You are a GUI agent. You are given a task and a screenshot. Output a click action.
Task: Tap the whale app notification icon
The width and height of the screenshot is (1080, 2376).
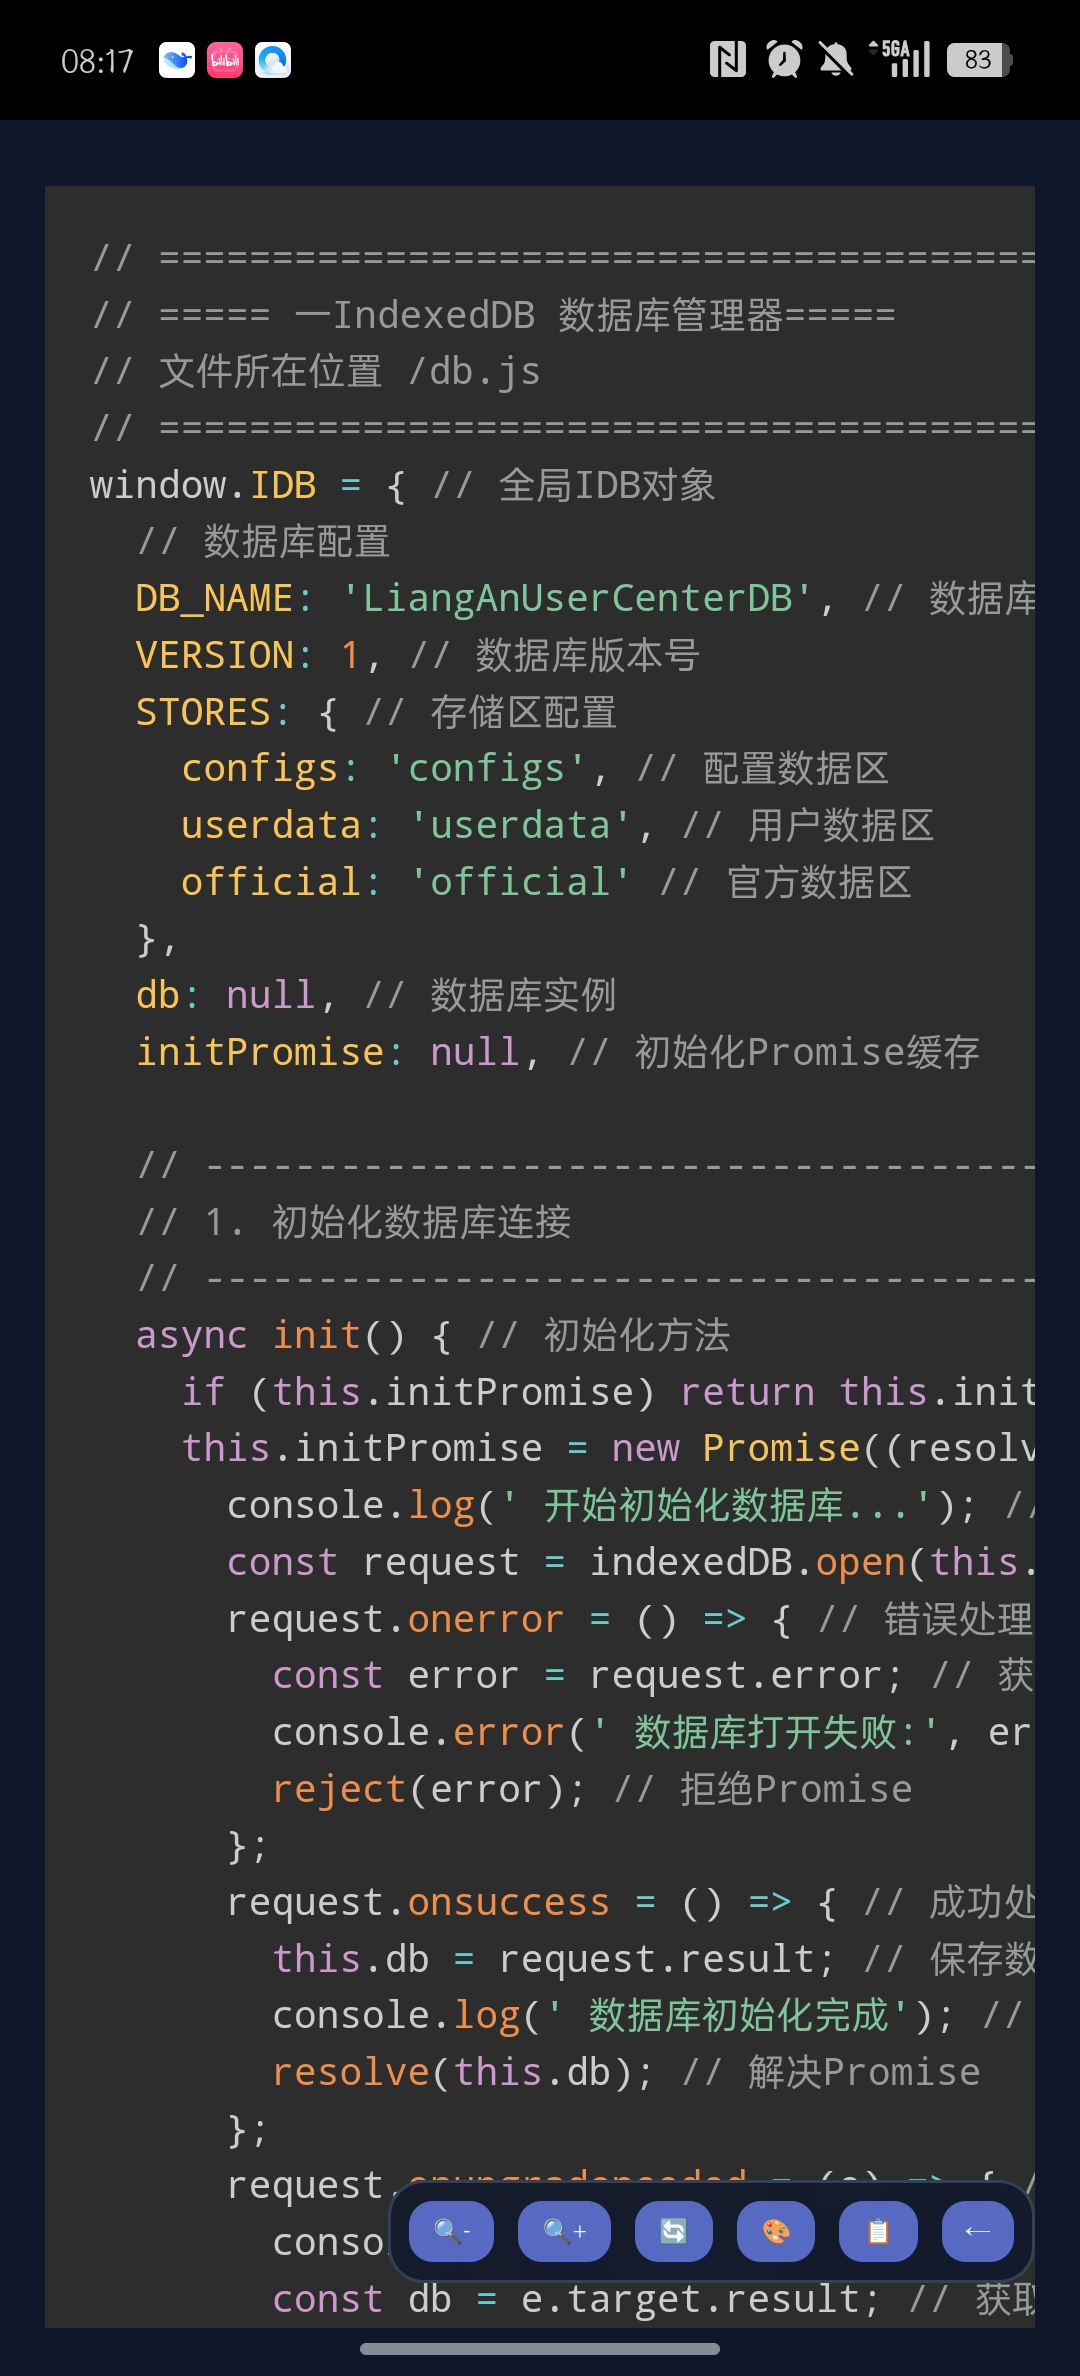click(x=177, y=60)
